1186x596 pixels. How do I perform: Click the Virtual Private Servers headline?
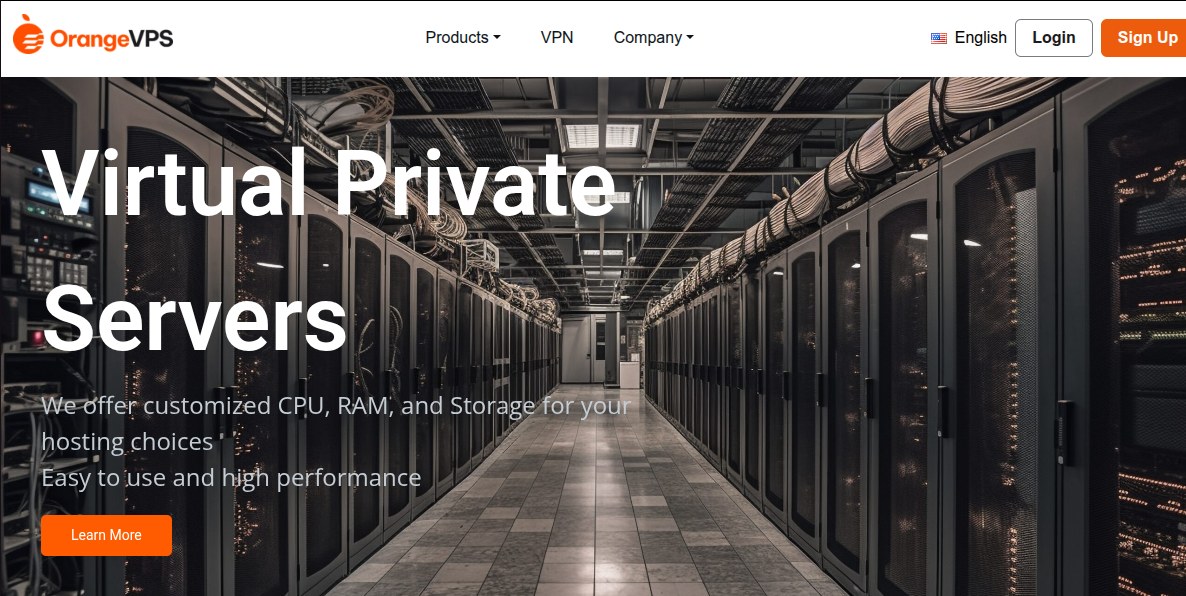[329, 249]
